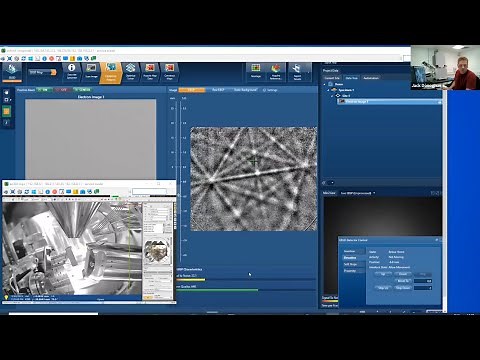
Task: Select Electron Image 1 in the data tree
Action: pyautogui.click(x=389, y=101)
